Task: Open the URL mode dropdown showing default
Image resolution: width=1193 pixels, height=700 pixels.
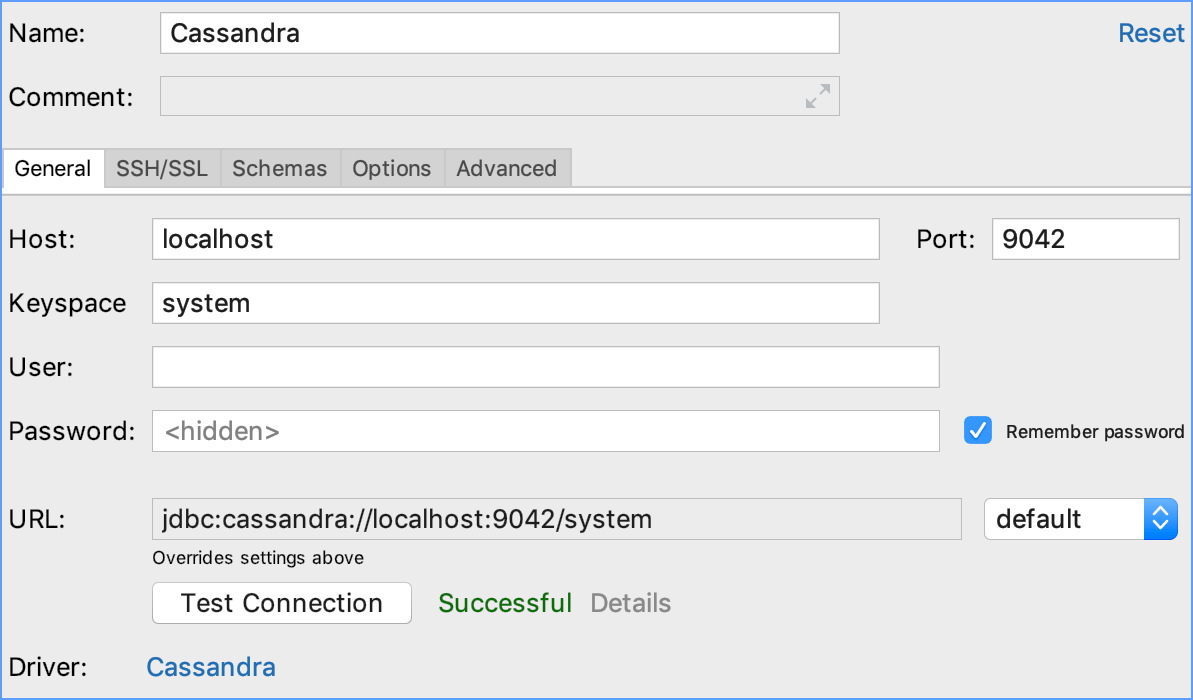Action: point(1080,519)
